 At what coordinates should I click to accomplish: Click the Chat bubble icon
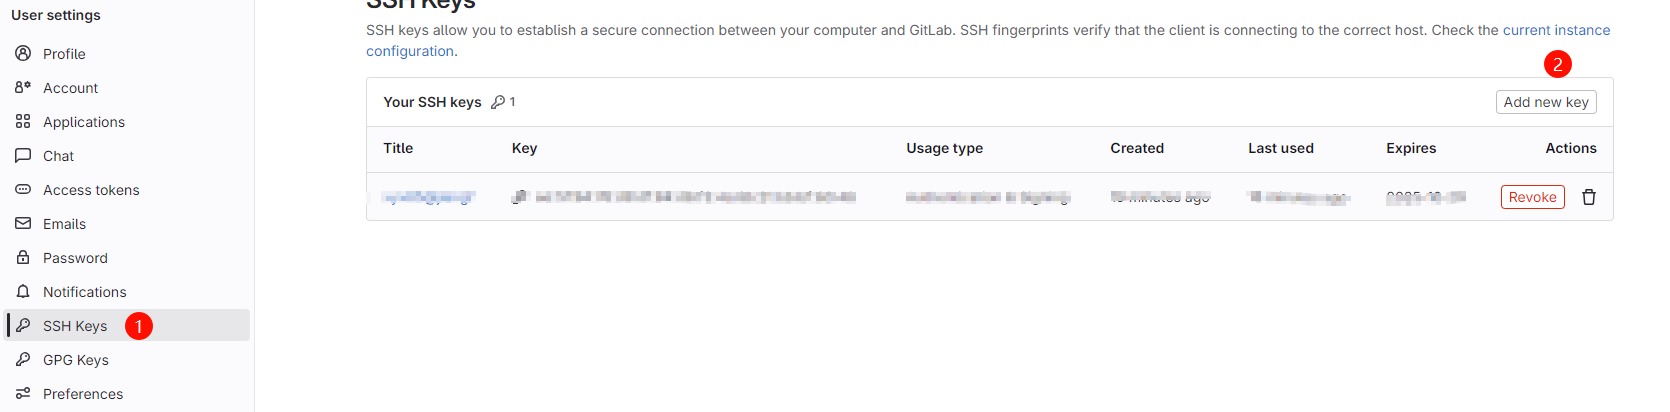point(23,155)
